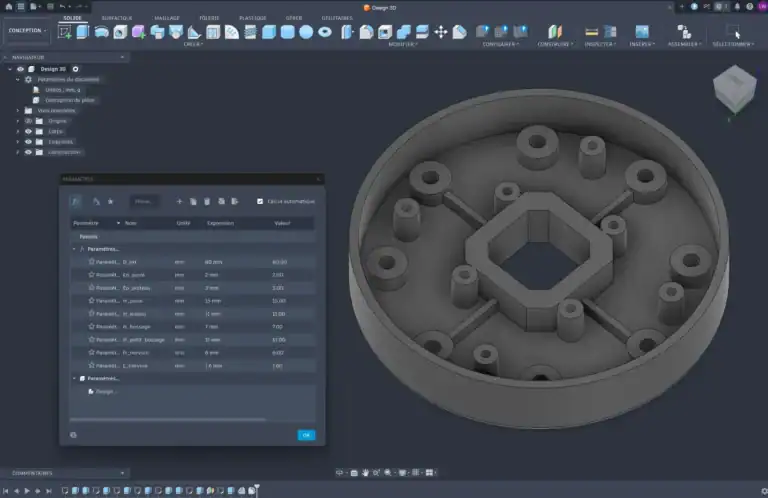Expand the Corps folder arrow
Screen dimensions: 768x498
pyautogui.click(x=18, y=131)
